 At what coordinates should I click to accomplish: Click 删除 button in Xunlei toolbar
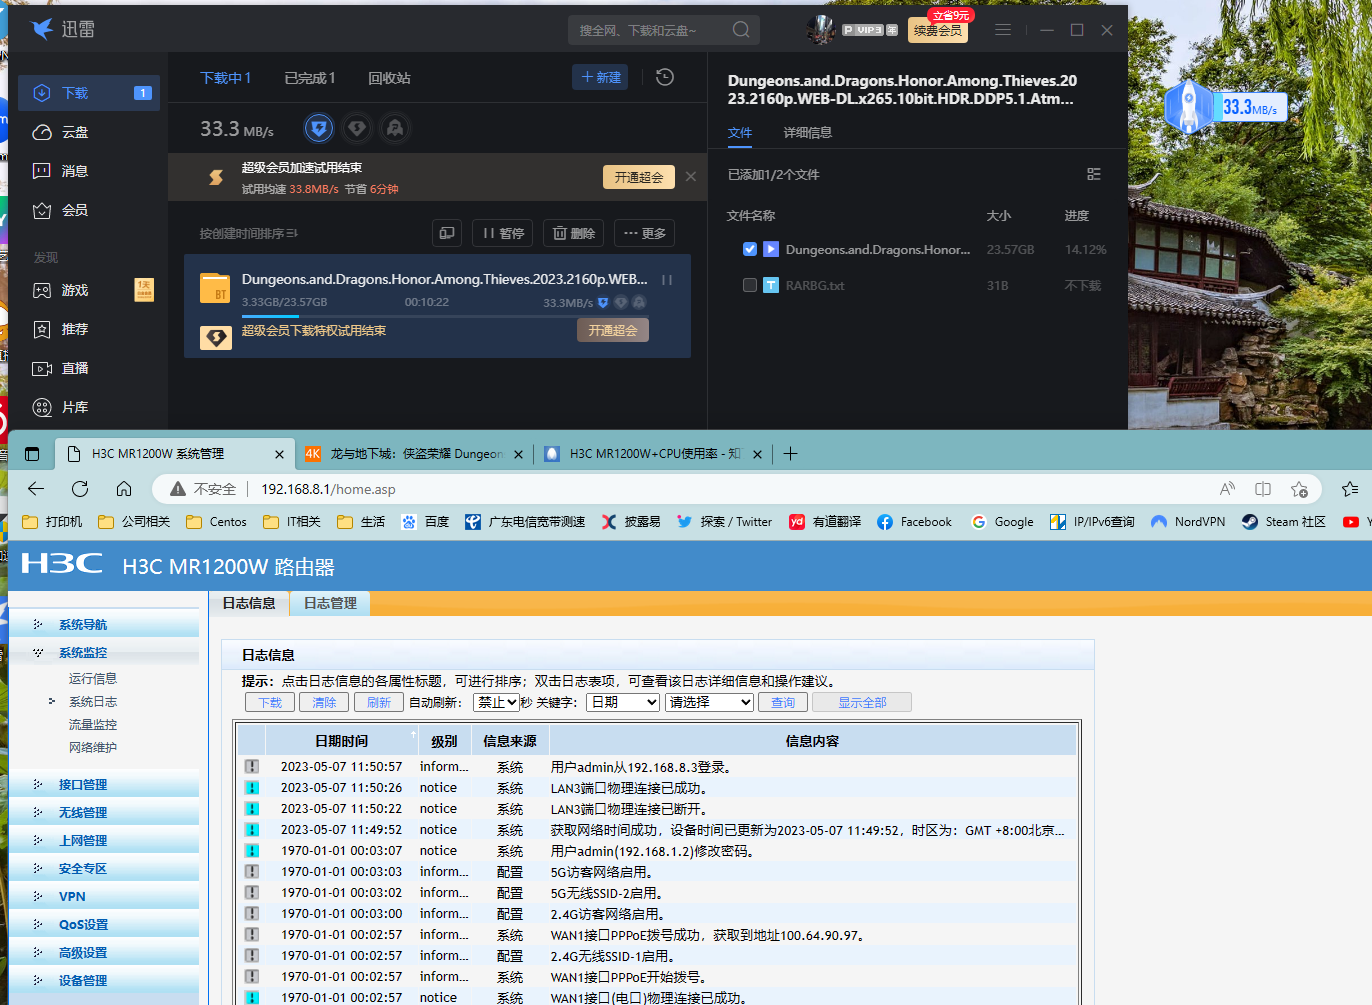(x=574, y=233)
